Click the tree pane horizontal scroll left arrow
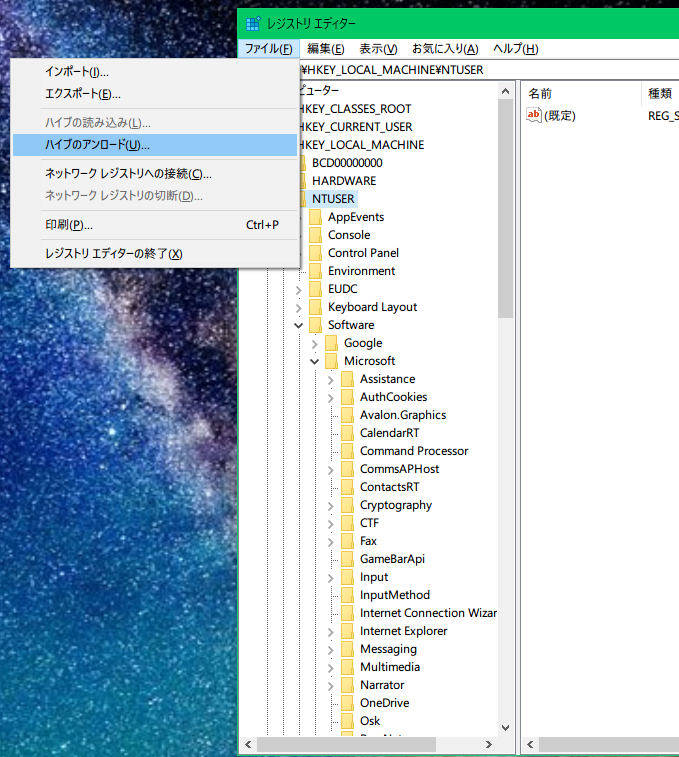Screen dimensions: 679x757 [248, 744]
